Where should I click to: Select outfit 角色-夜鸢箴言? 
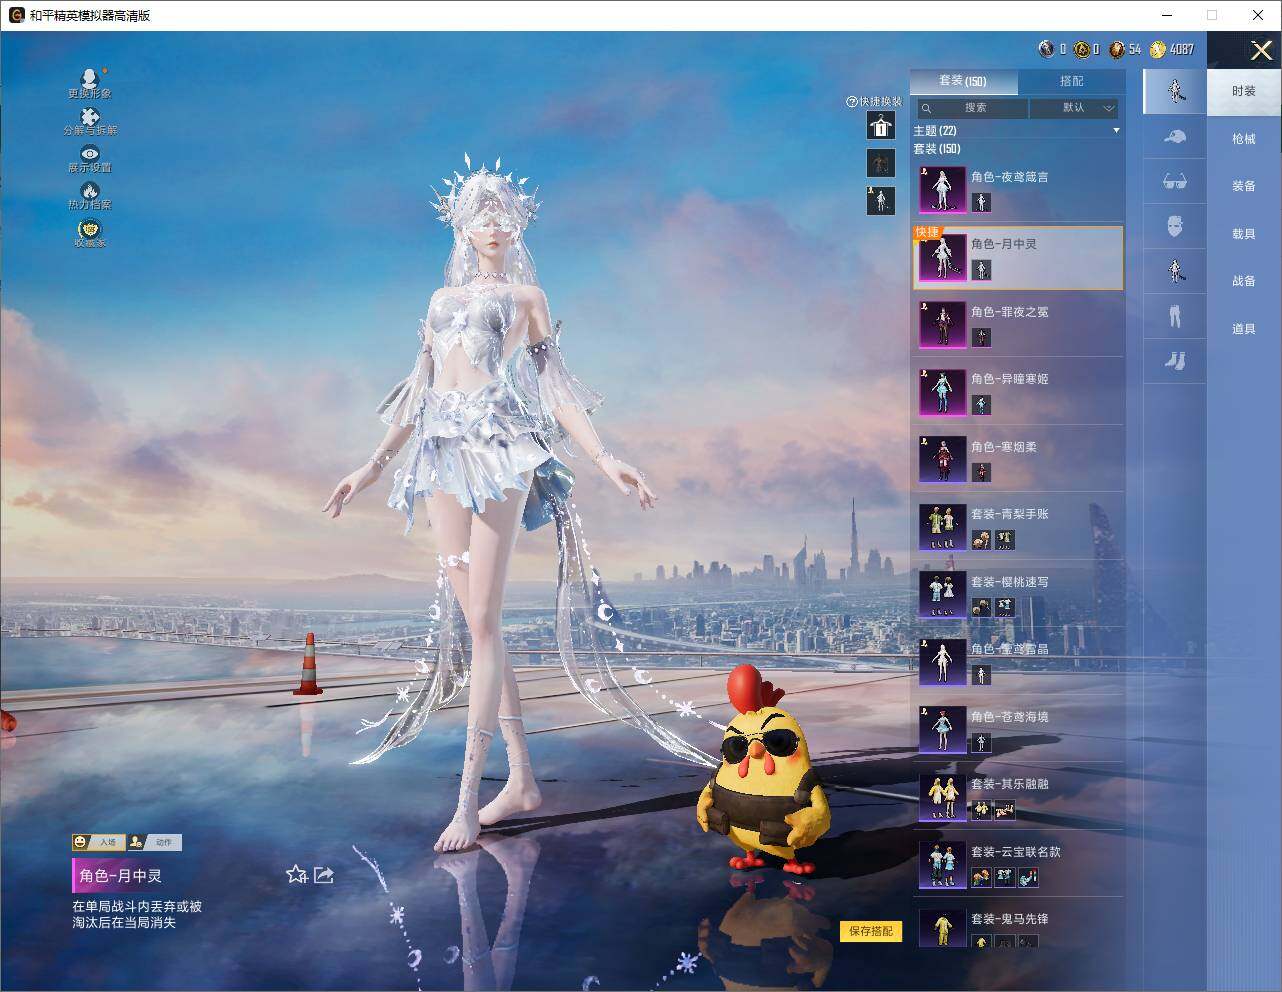(x=1018, y=190)
